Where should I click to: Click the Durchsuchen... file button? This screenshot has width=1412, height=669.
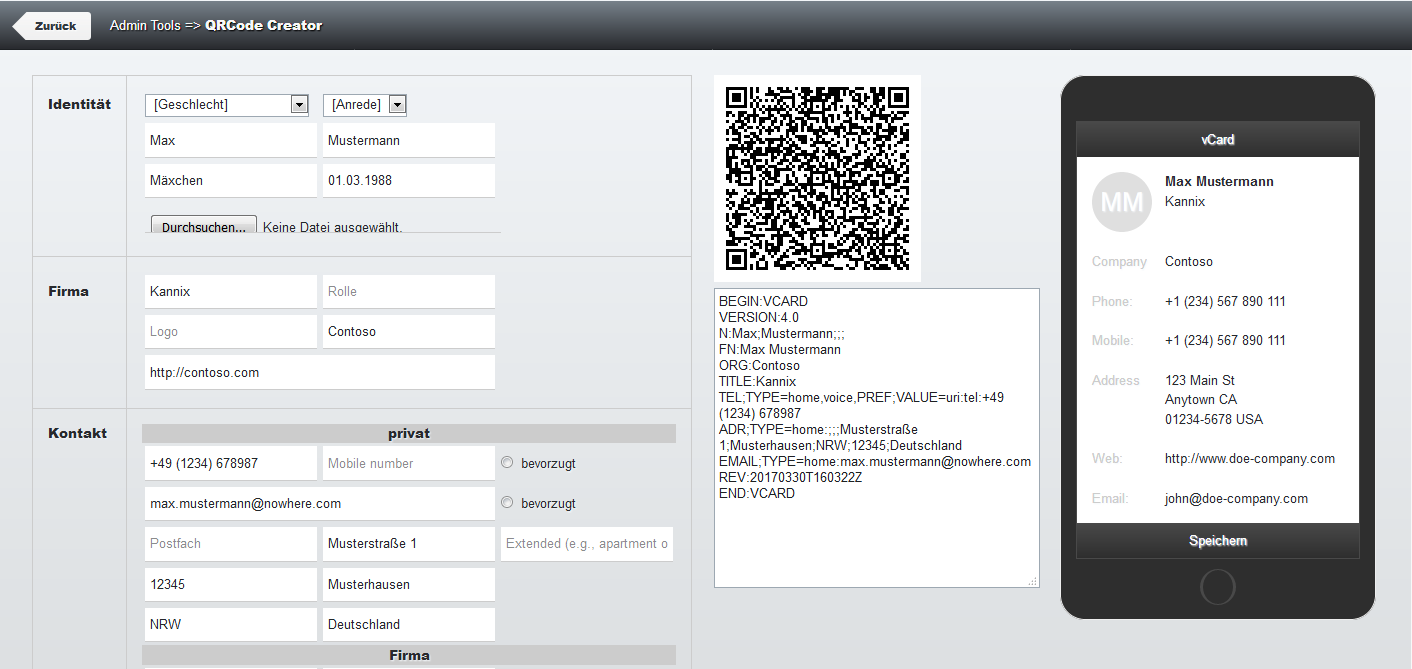point(204,226)
